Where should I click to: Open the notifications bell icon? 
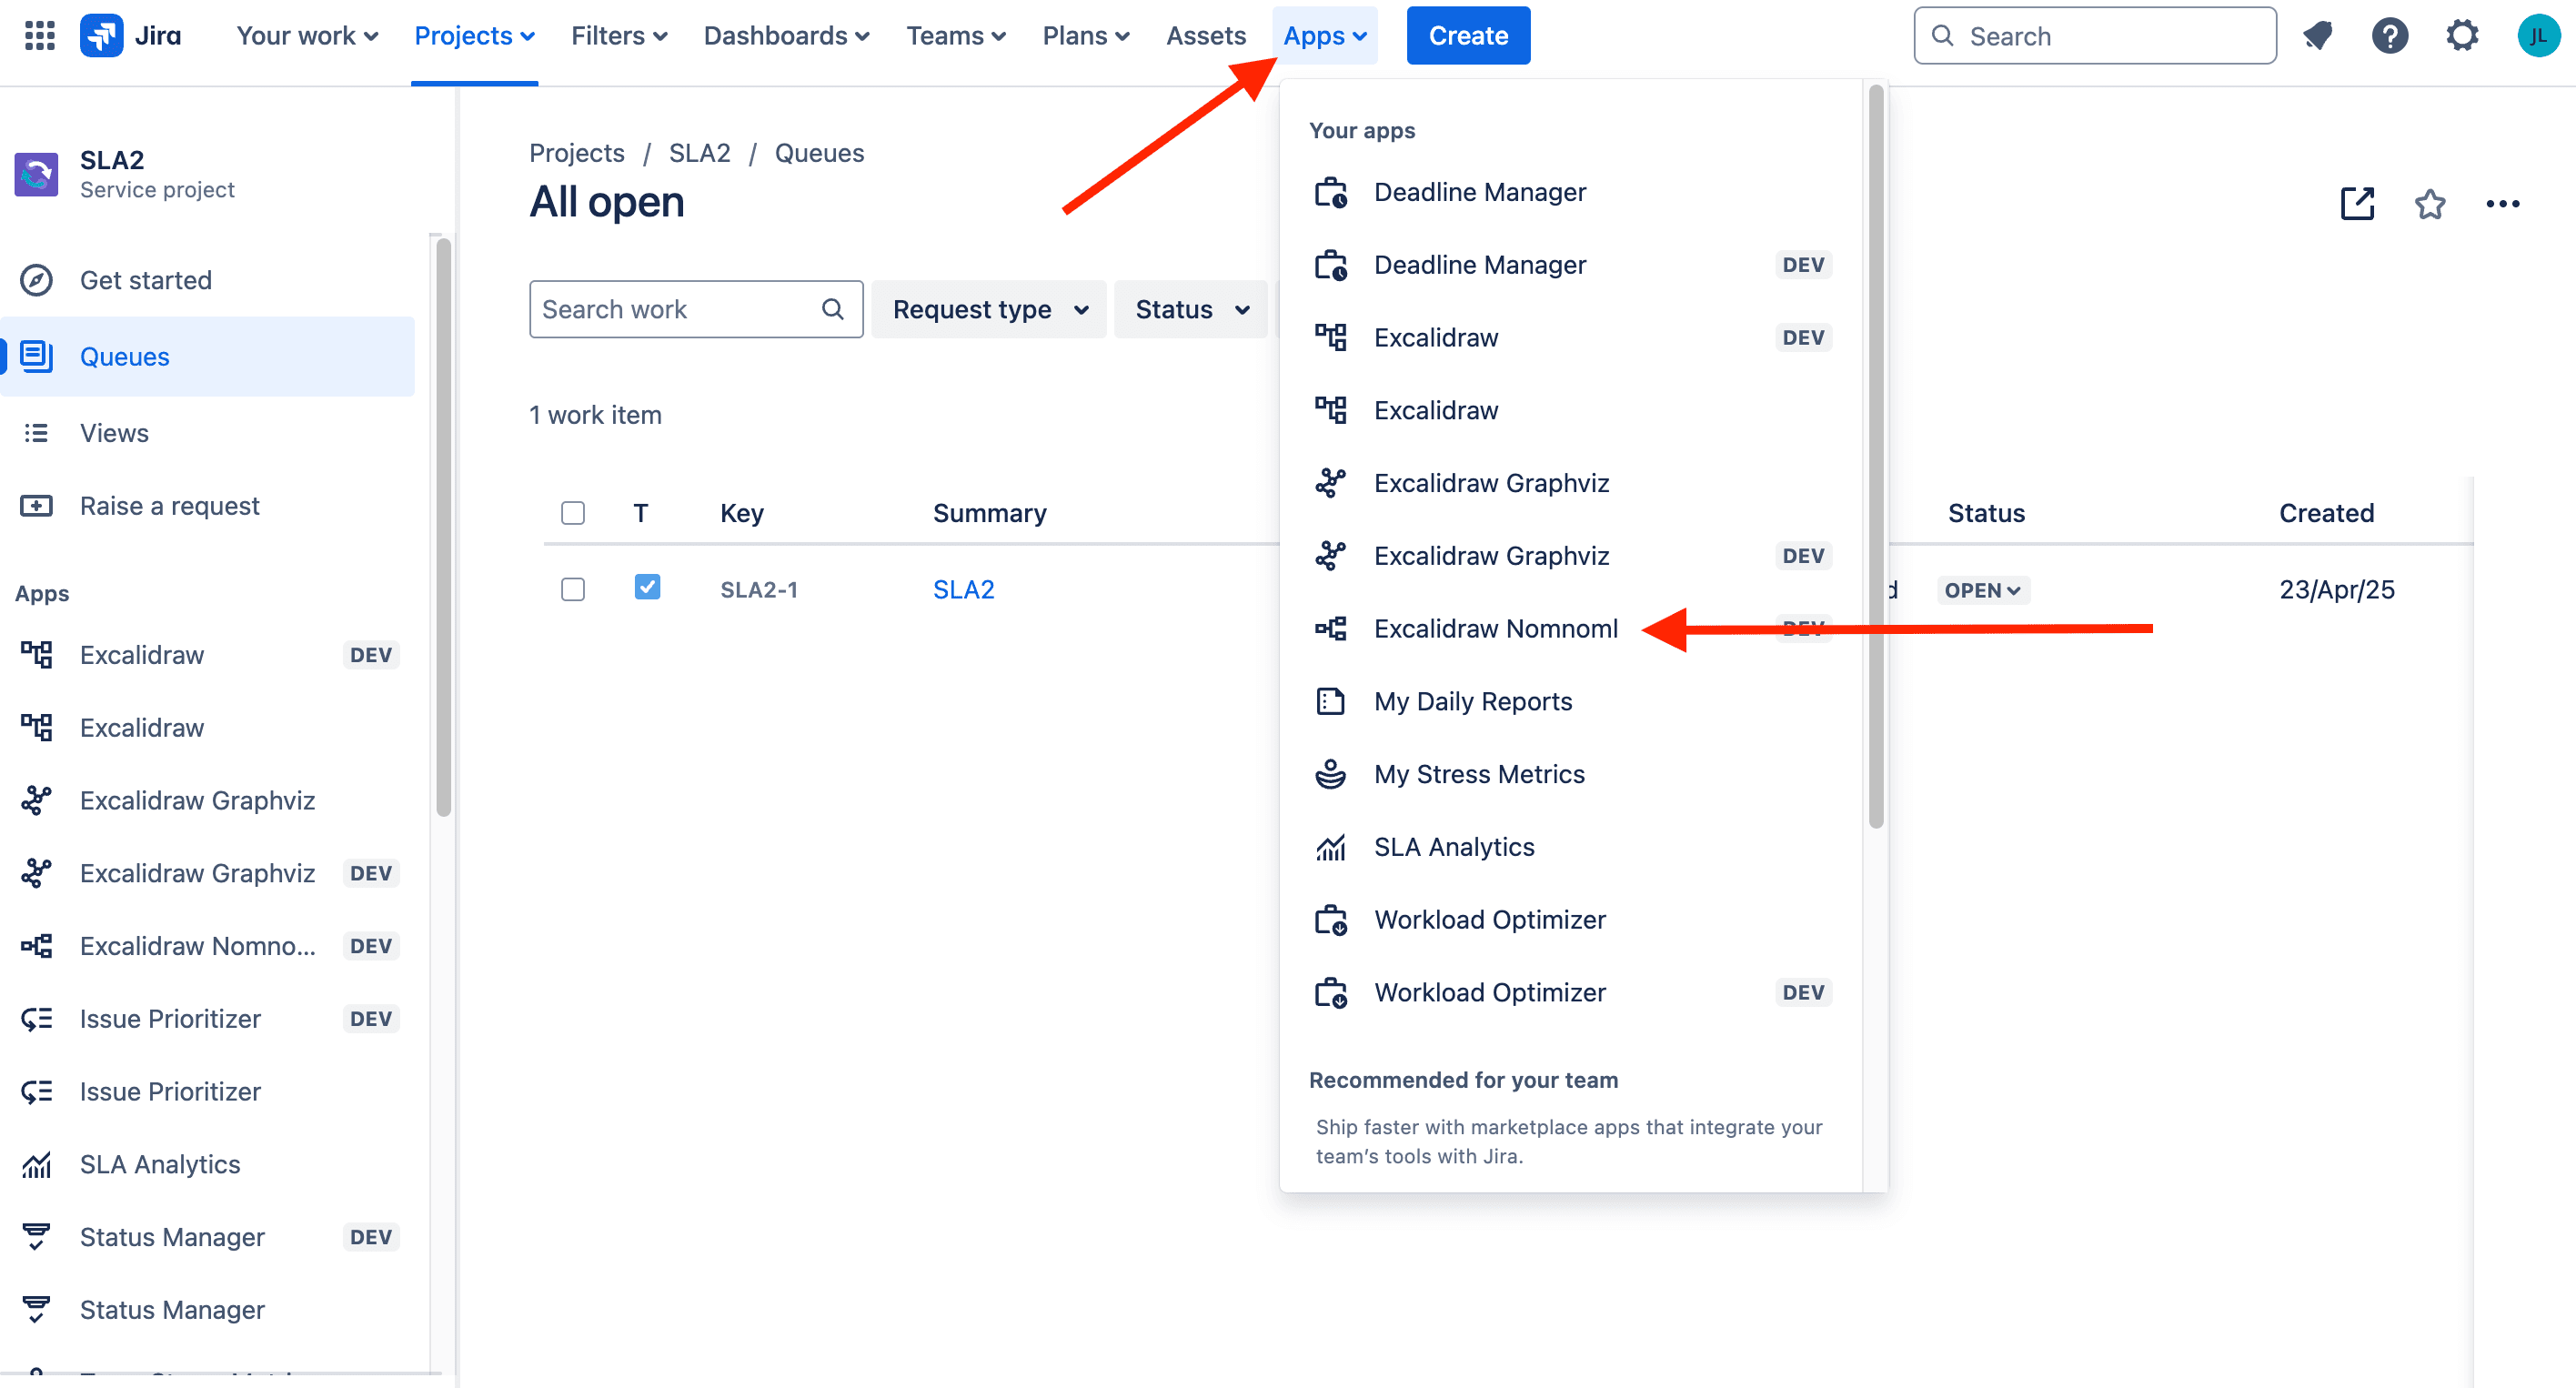pos(2317,36)
